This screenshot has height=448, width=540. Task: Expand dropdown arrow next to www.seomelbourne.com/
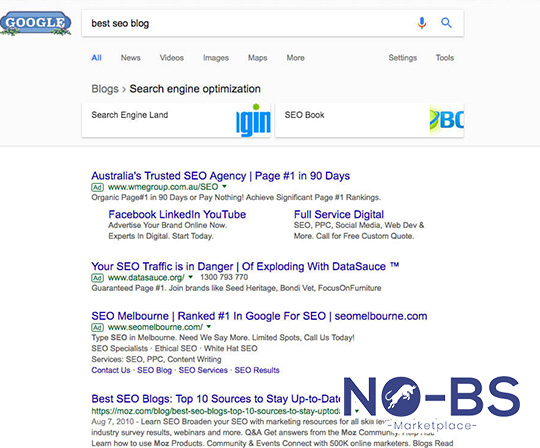click(209, 326)
